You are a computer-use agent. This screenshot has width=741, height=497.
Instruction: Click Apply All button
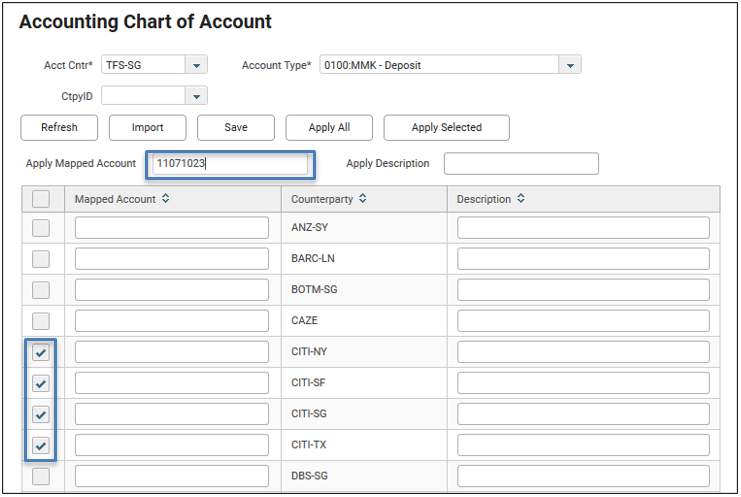pos(329,128)
